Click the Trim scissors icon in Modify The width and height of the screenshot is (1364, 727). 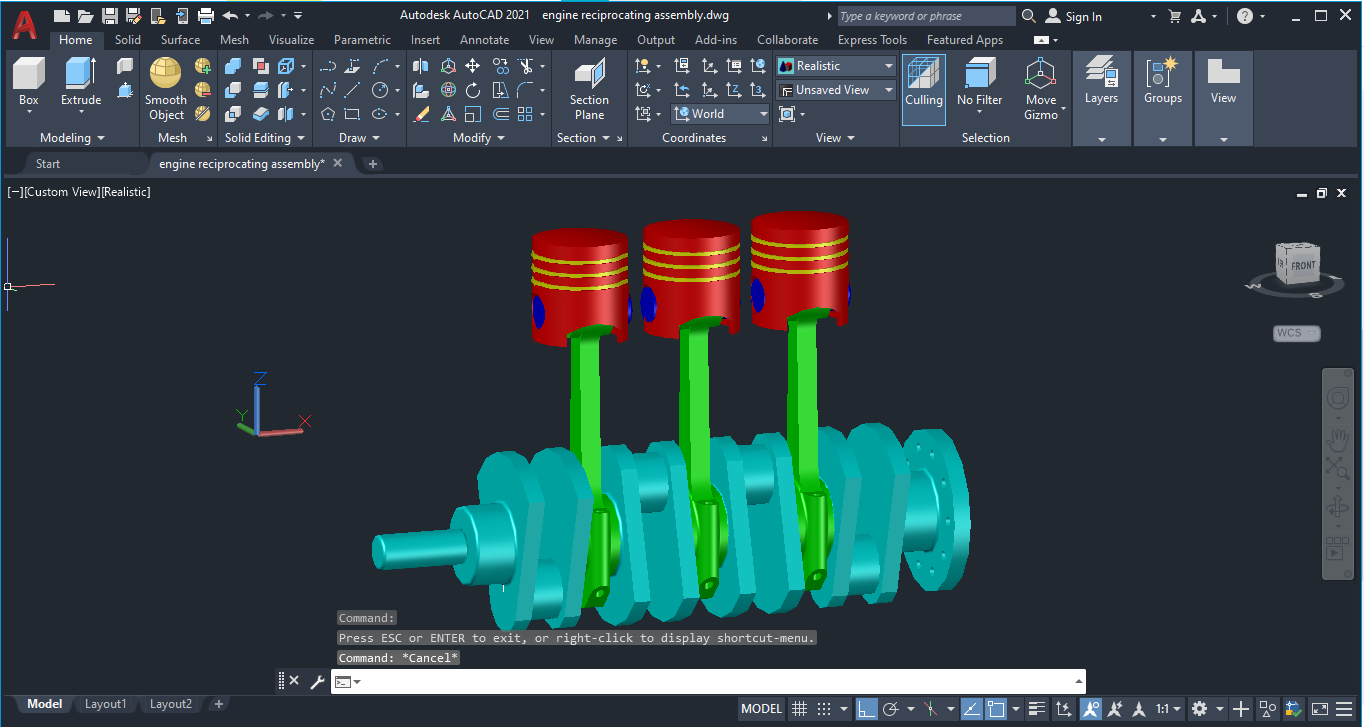pyautogui.click(x=526, y=66)
